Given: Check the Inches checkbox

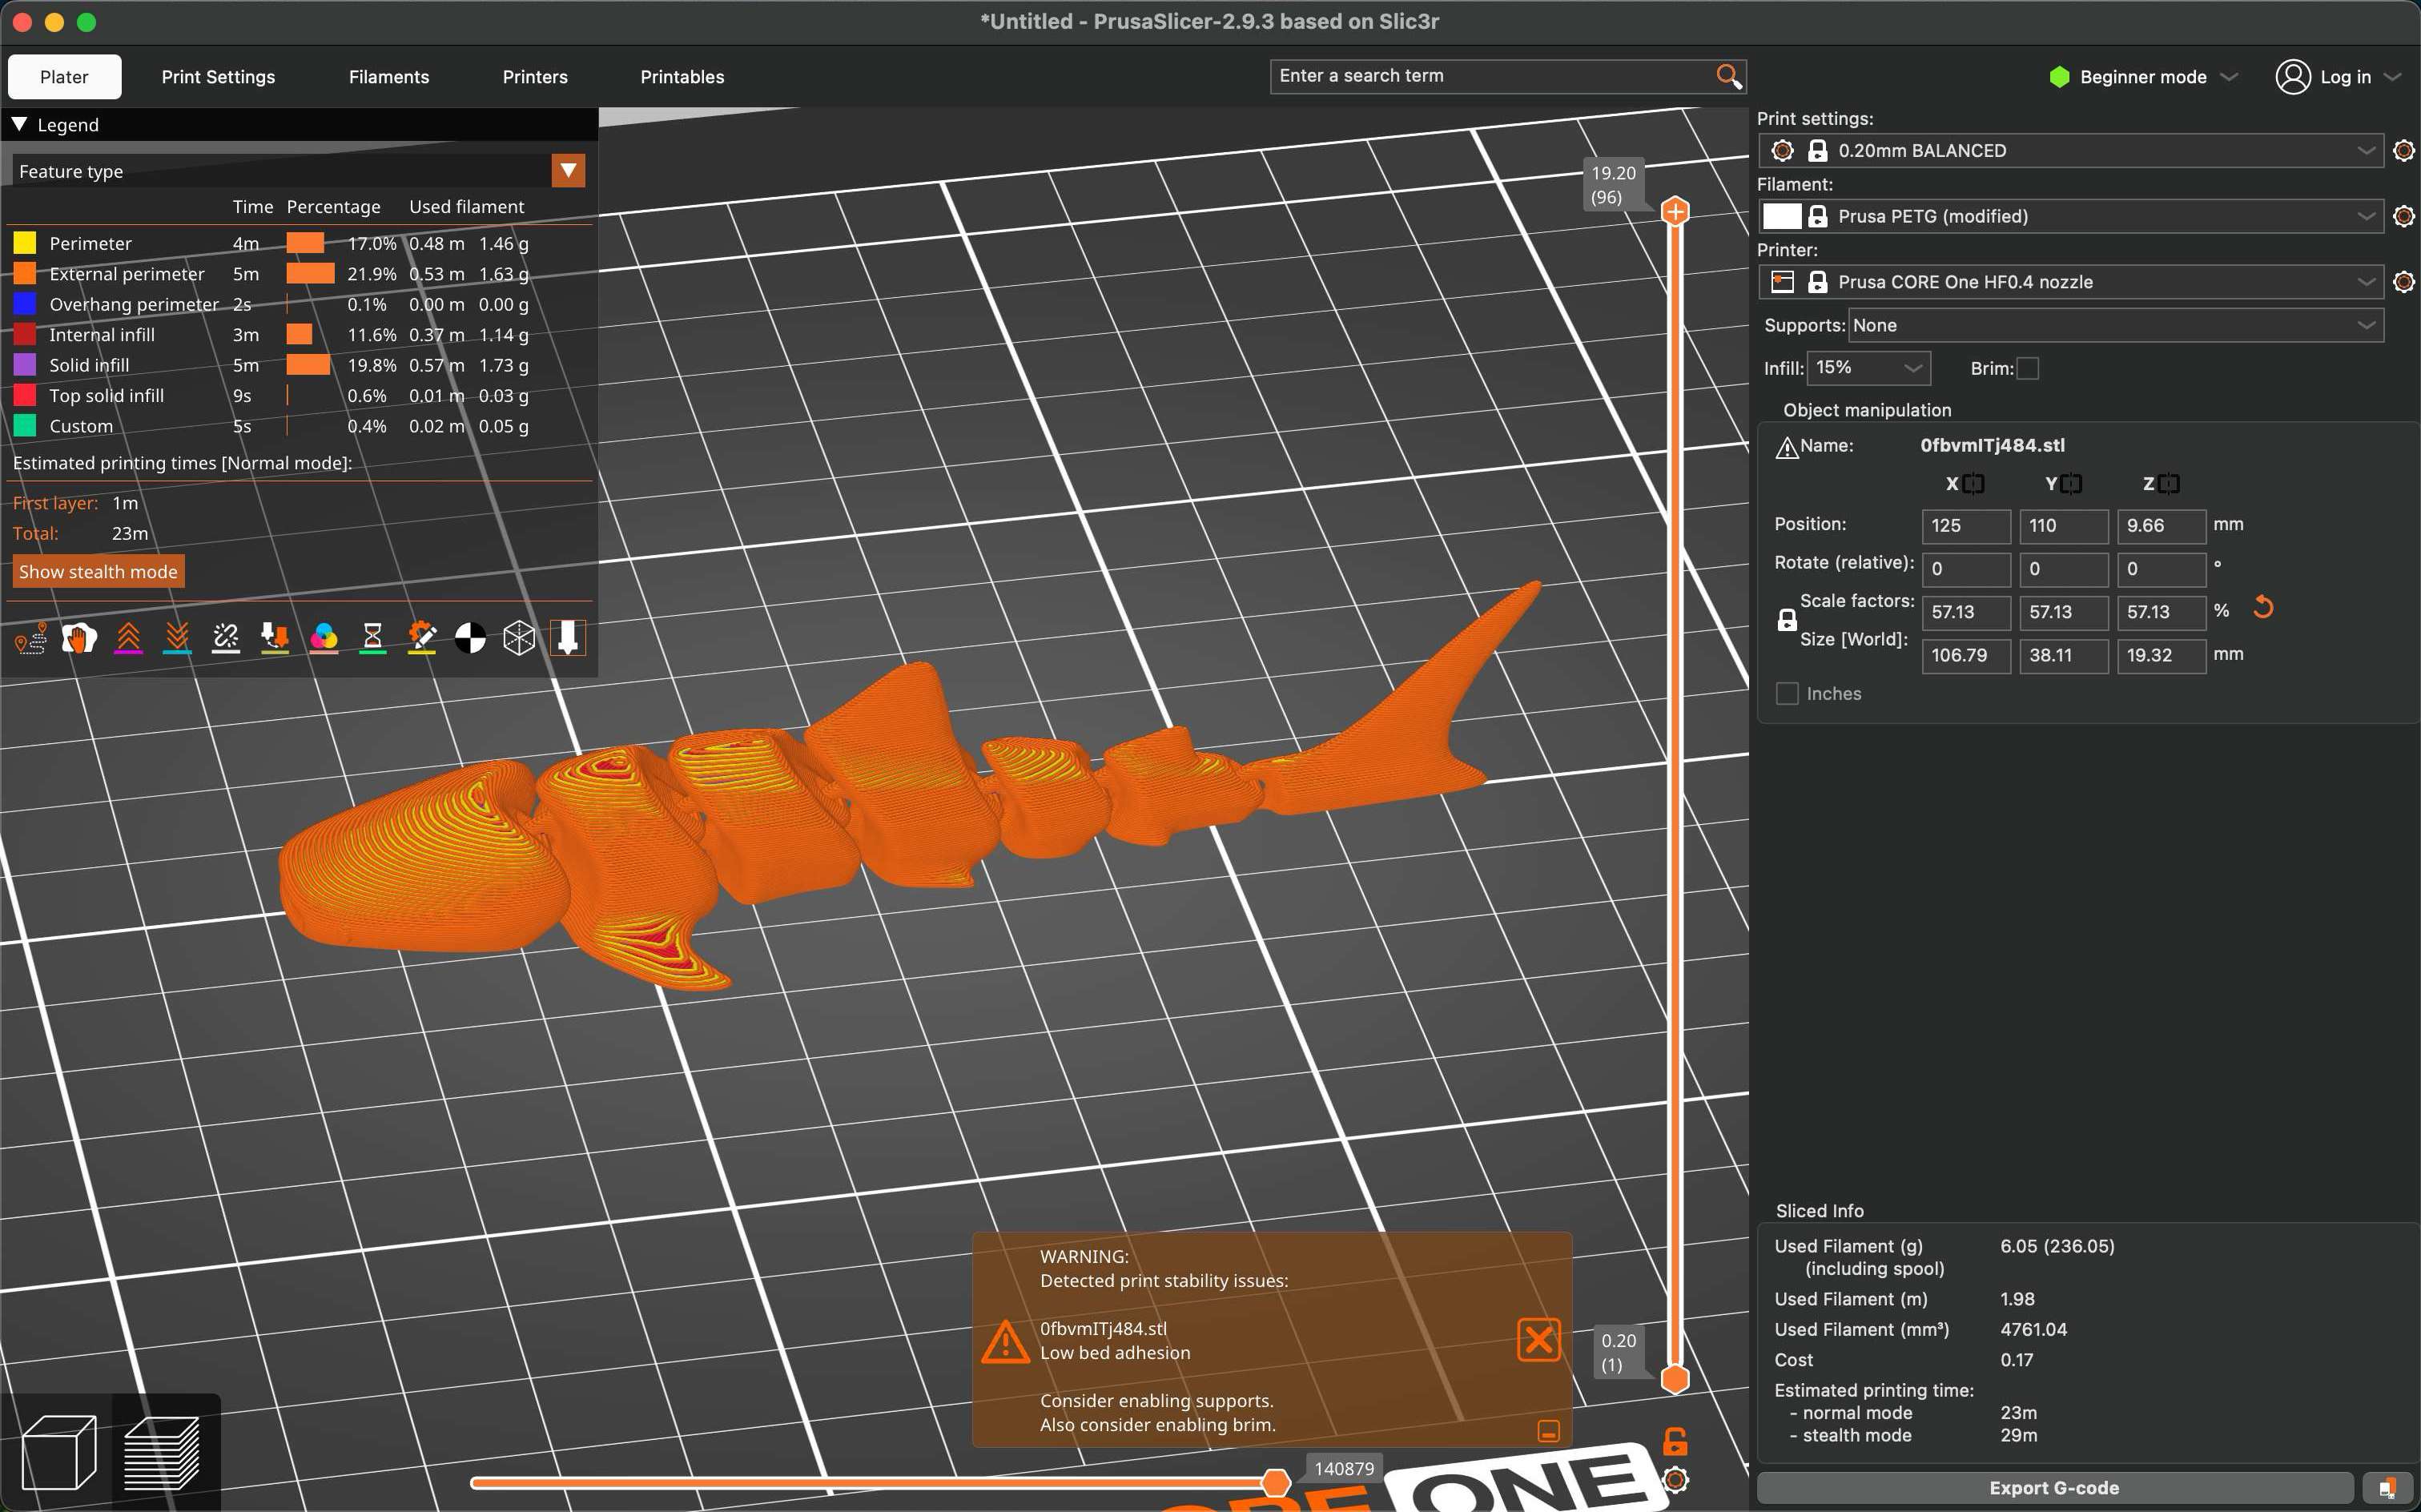Looking at the screenshot, I should [x=1787, y=694].
